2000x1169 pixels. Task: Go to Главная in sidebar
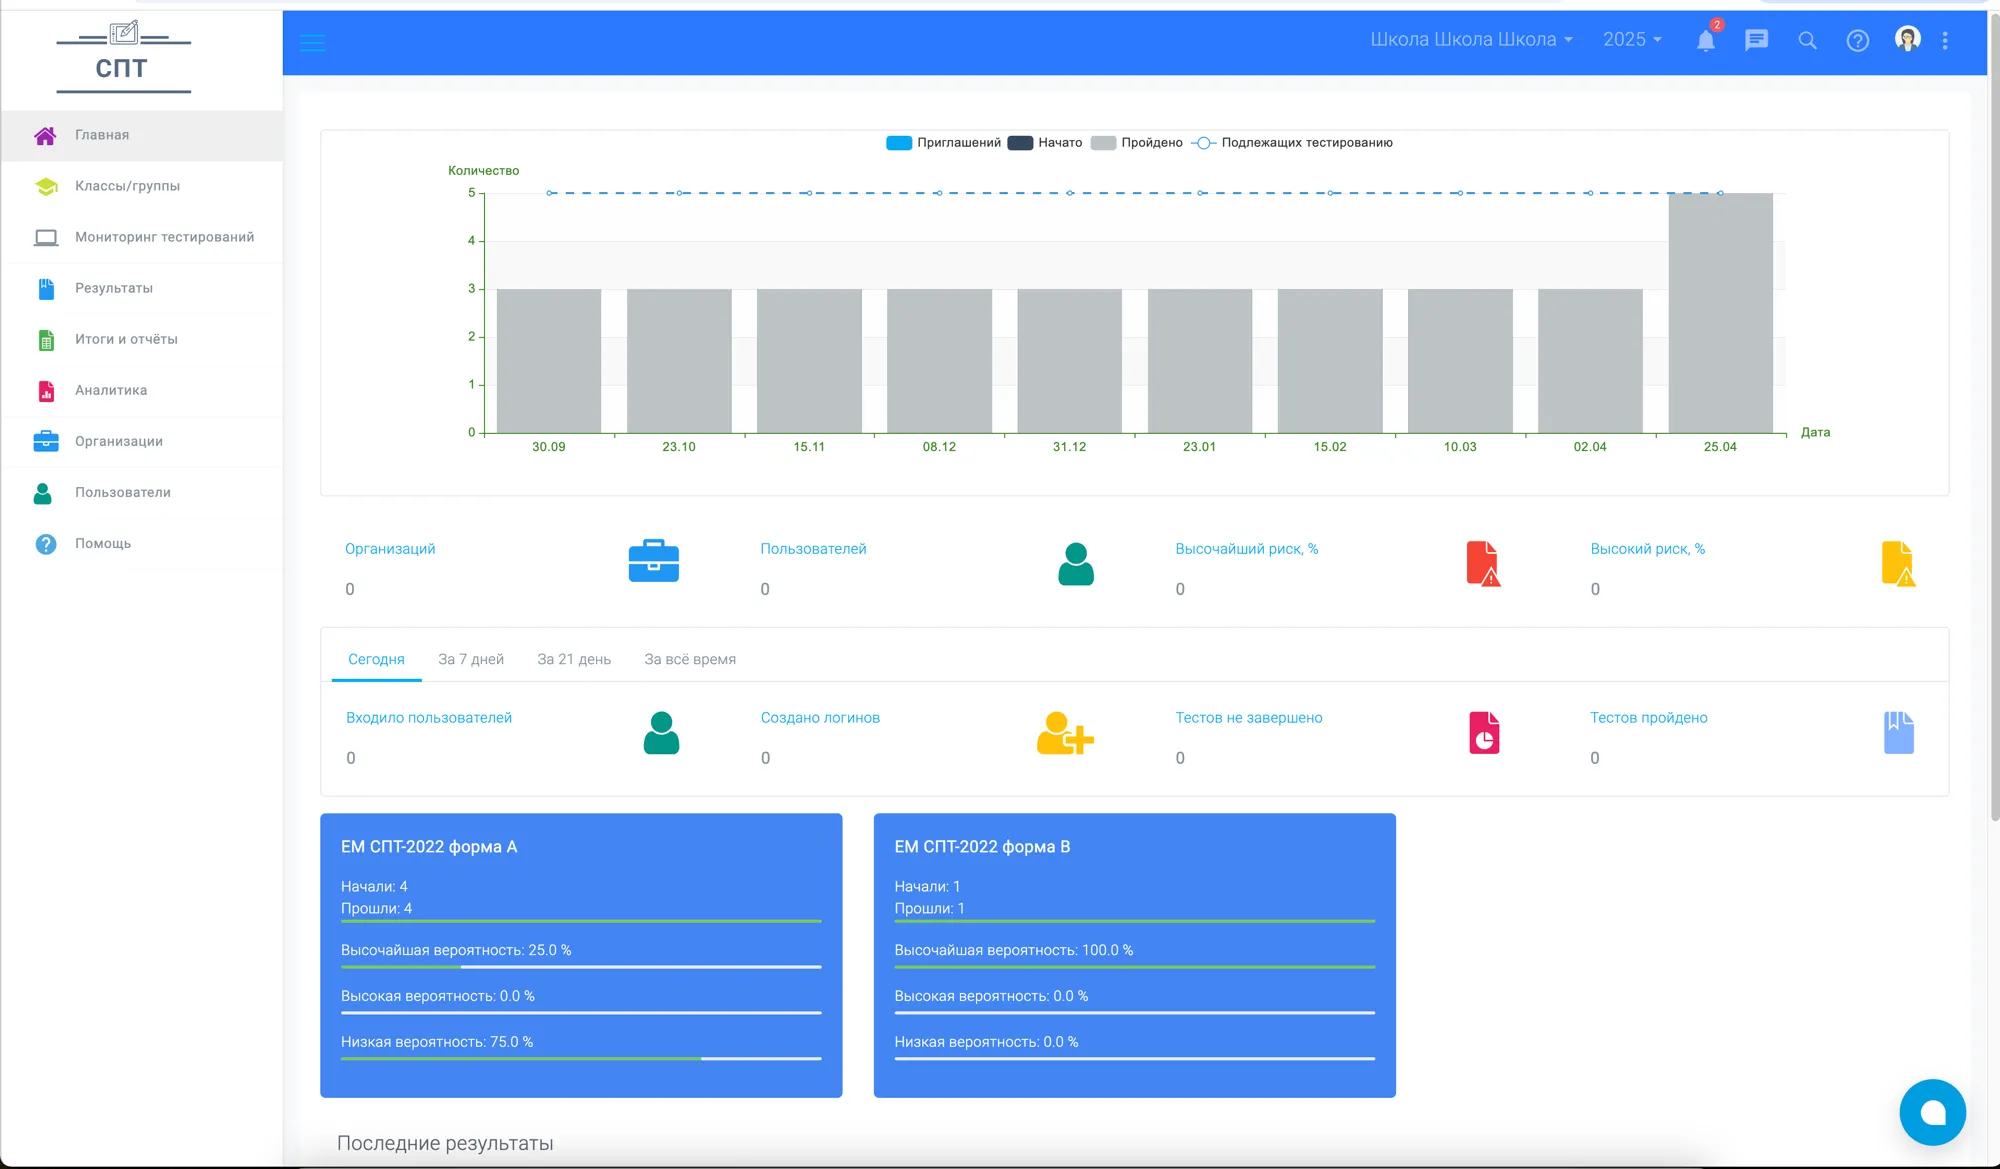(x=142, y=136)
